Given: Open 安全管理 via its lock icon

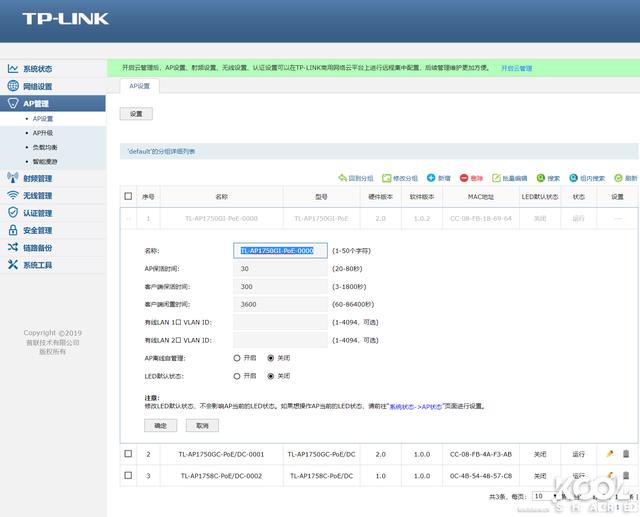Looking at the screenshot, I should (13, 230).
